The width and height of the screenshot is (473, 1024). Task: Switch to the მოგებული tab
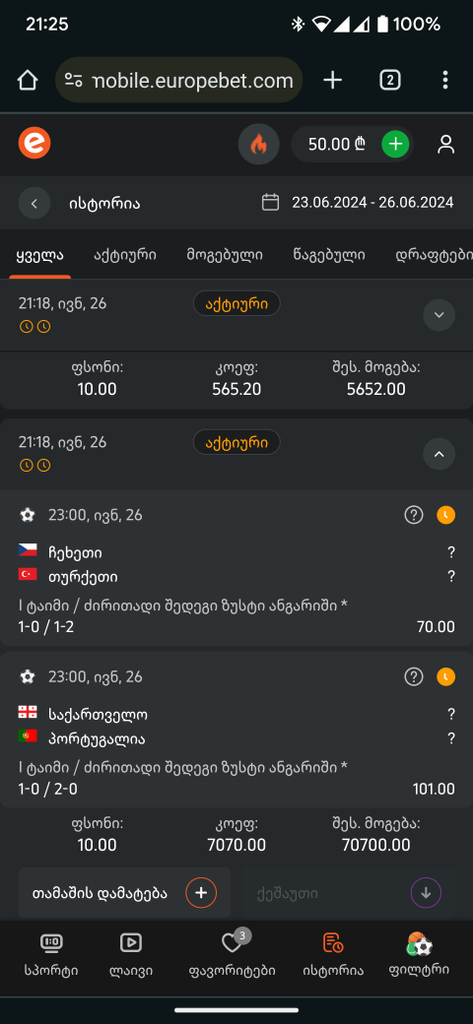225,255
